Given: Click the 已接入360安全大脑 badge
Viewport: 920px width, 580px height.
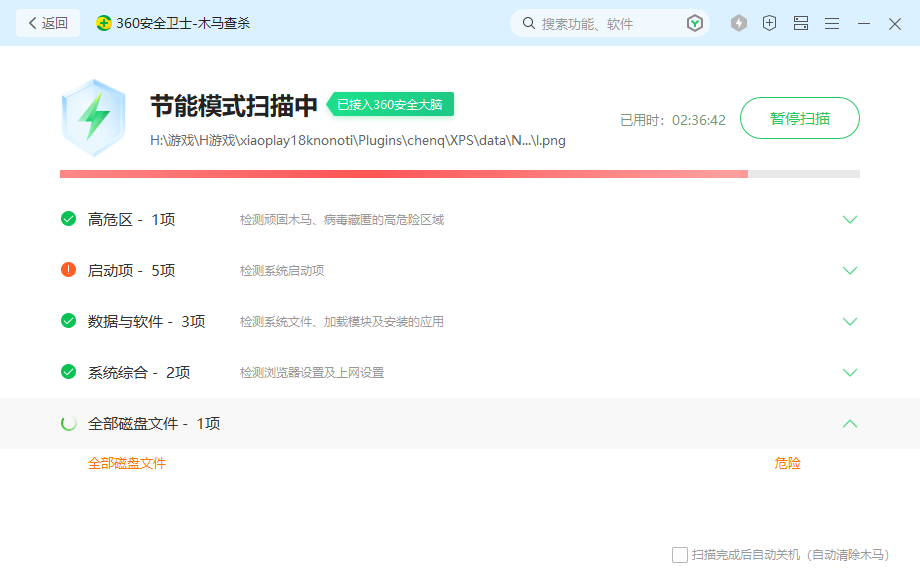Looking at the screenshot, I should (x=390, y=104).
